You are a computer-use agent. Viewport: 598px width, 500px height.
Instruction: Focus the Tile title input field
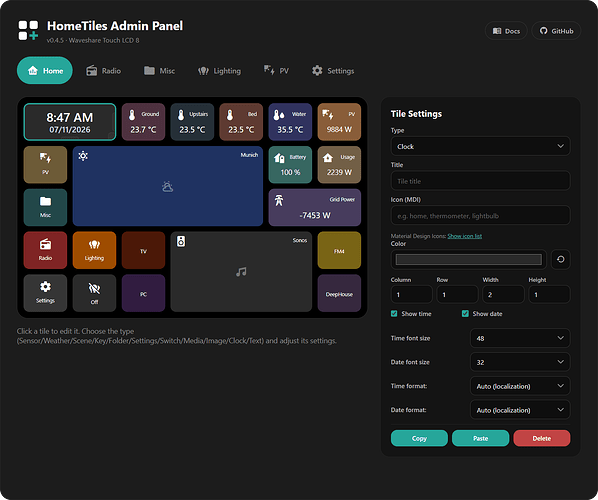click(481, 181)
